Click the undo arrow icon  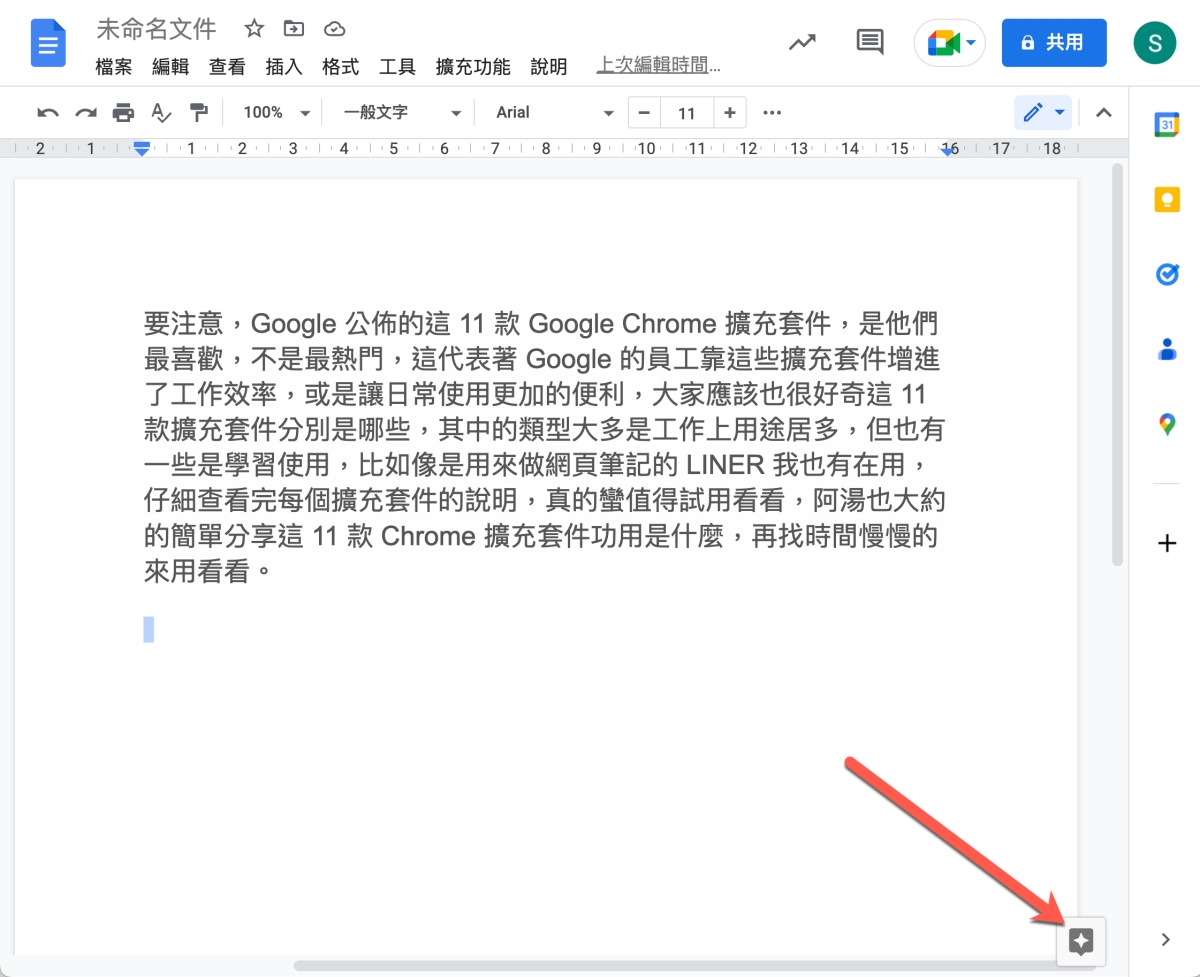47,113
